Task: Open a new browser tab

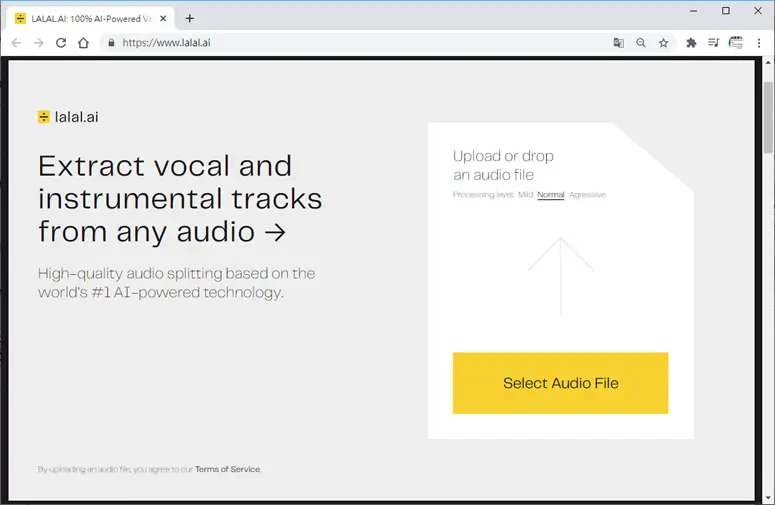Action: coord(190,19)
